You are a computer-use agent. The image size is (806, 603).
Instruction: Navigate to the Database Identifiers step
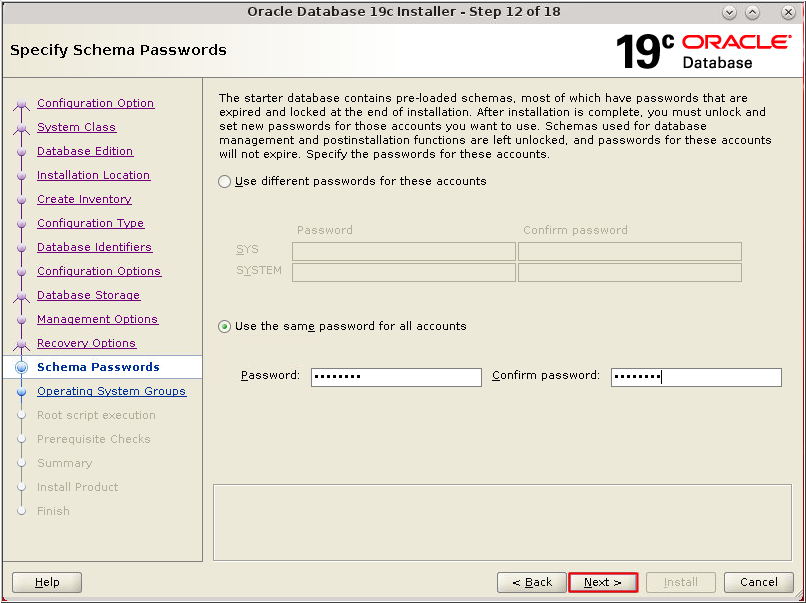(x=94, y=247)
